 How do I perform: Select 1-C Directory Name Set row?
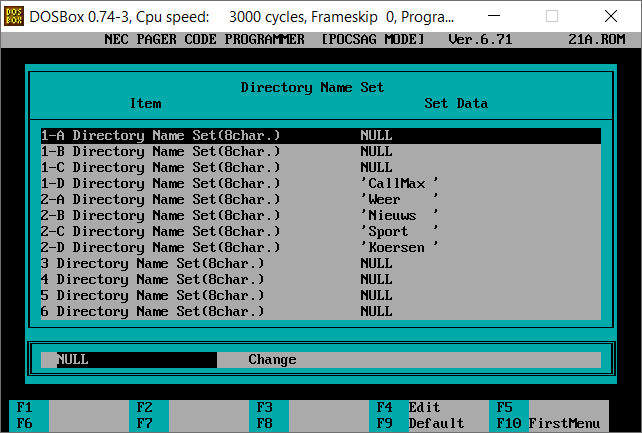320,167
